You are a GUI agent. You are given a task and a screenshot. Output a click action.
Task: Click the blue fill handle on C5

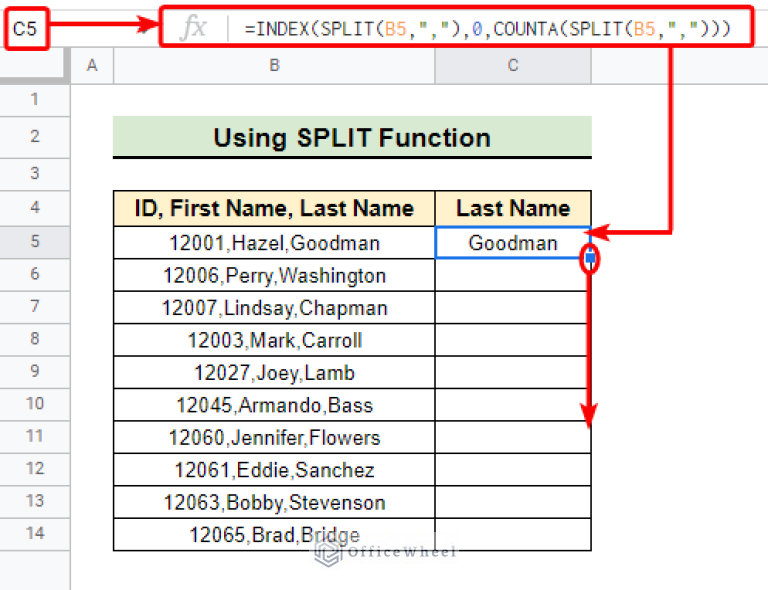[x=590, y=259]
